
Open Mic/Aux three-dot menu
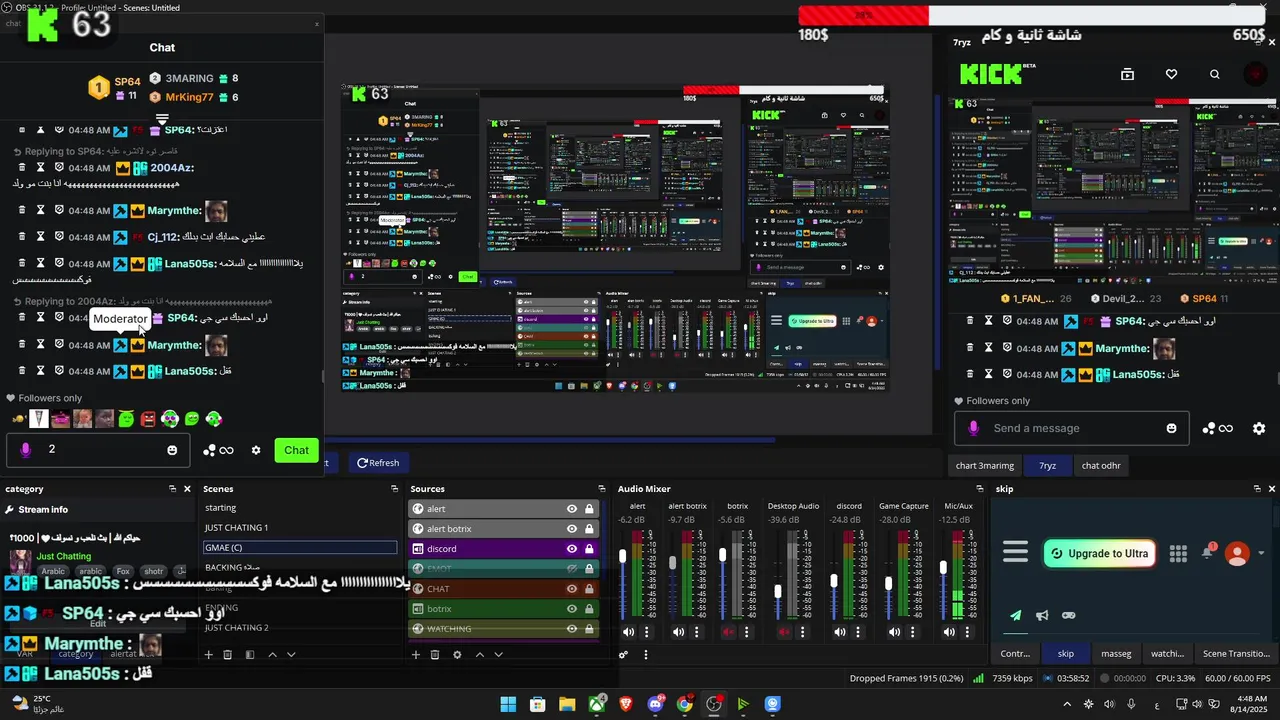coord(968,632)
